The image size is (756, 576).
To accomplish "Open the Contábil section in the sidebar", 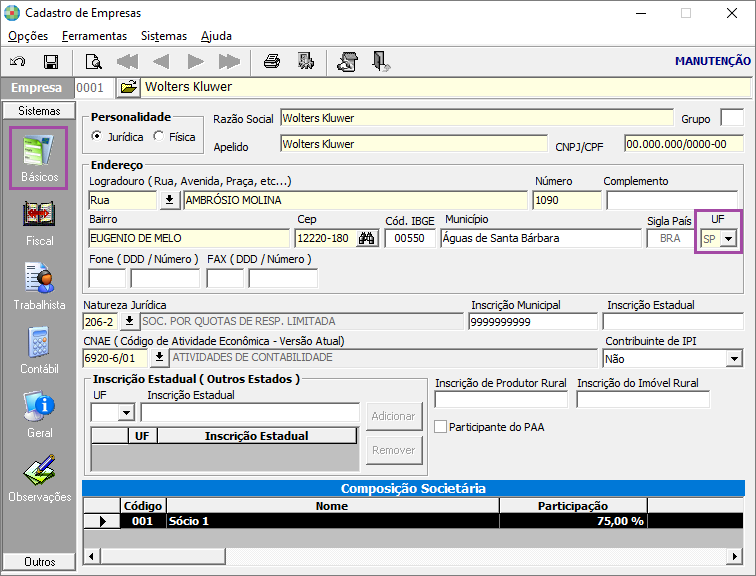I will (39, 351).
